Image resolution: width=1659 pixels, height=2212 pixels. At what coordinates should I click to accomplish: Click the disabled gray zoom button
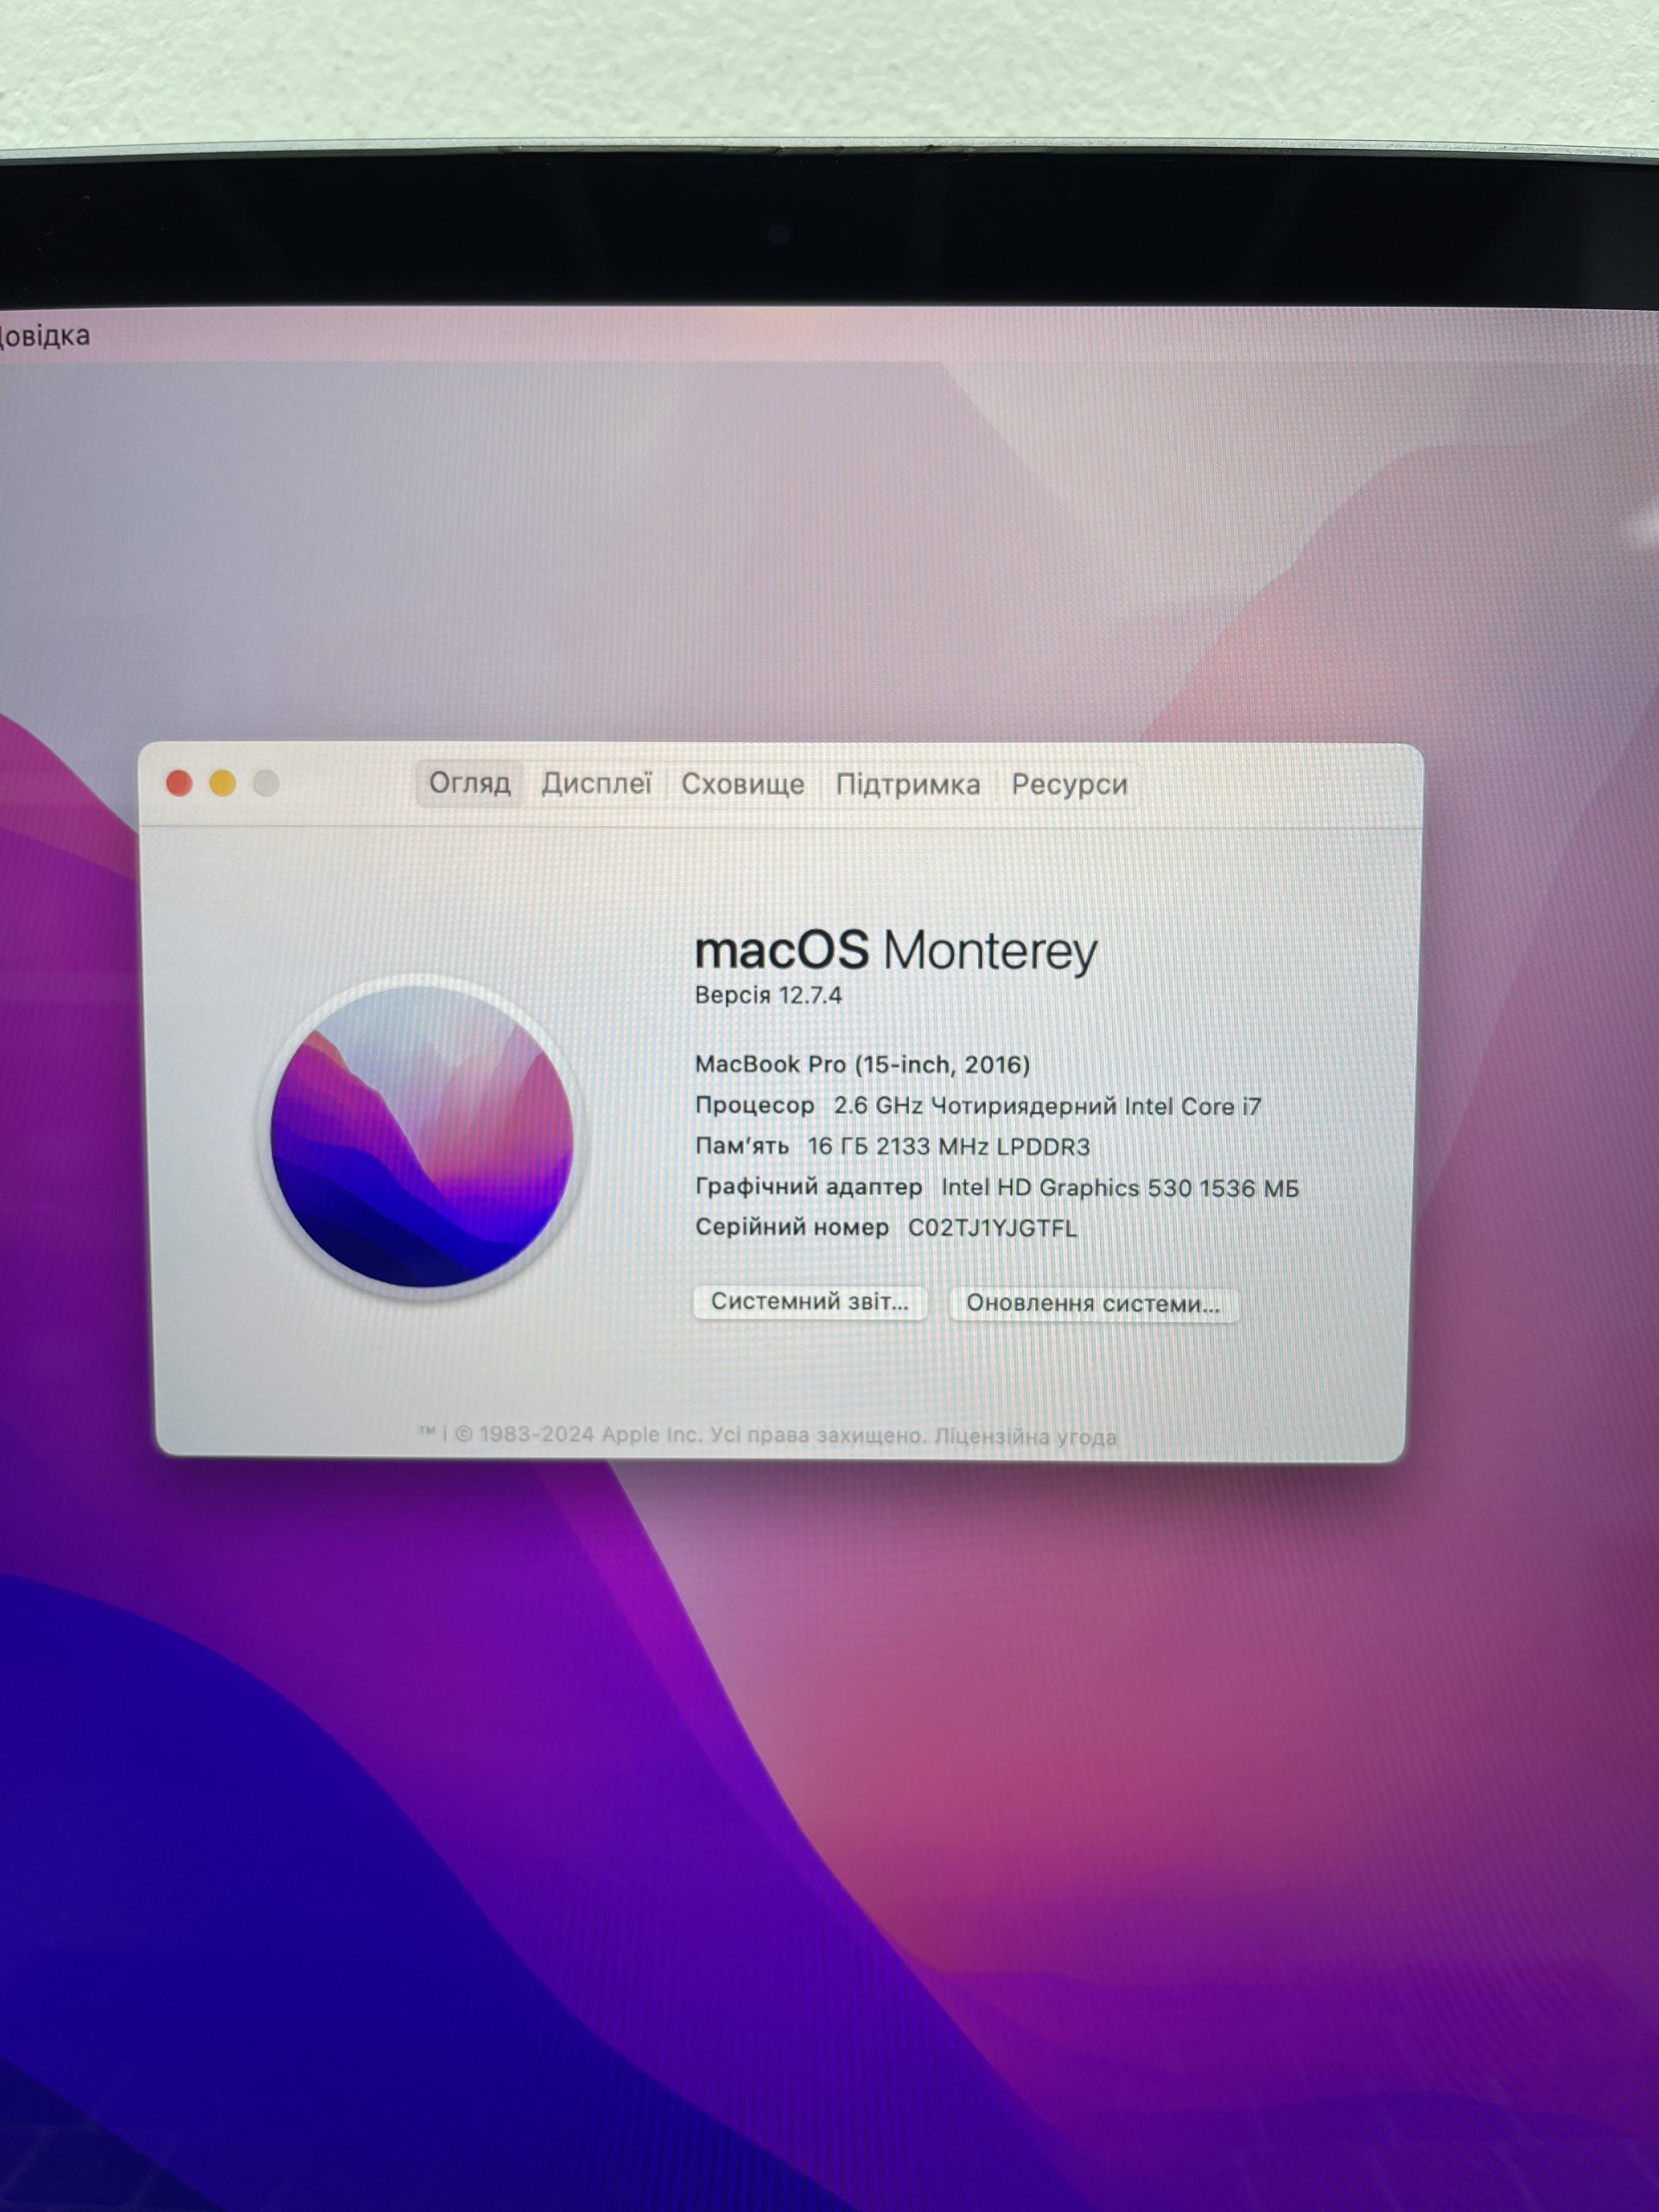tap(266, 783)
